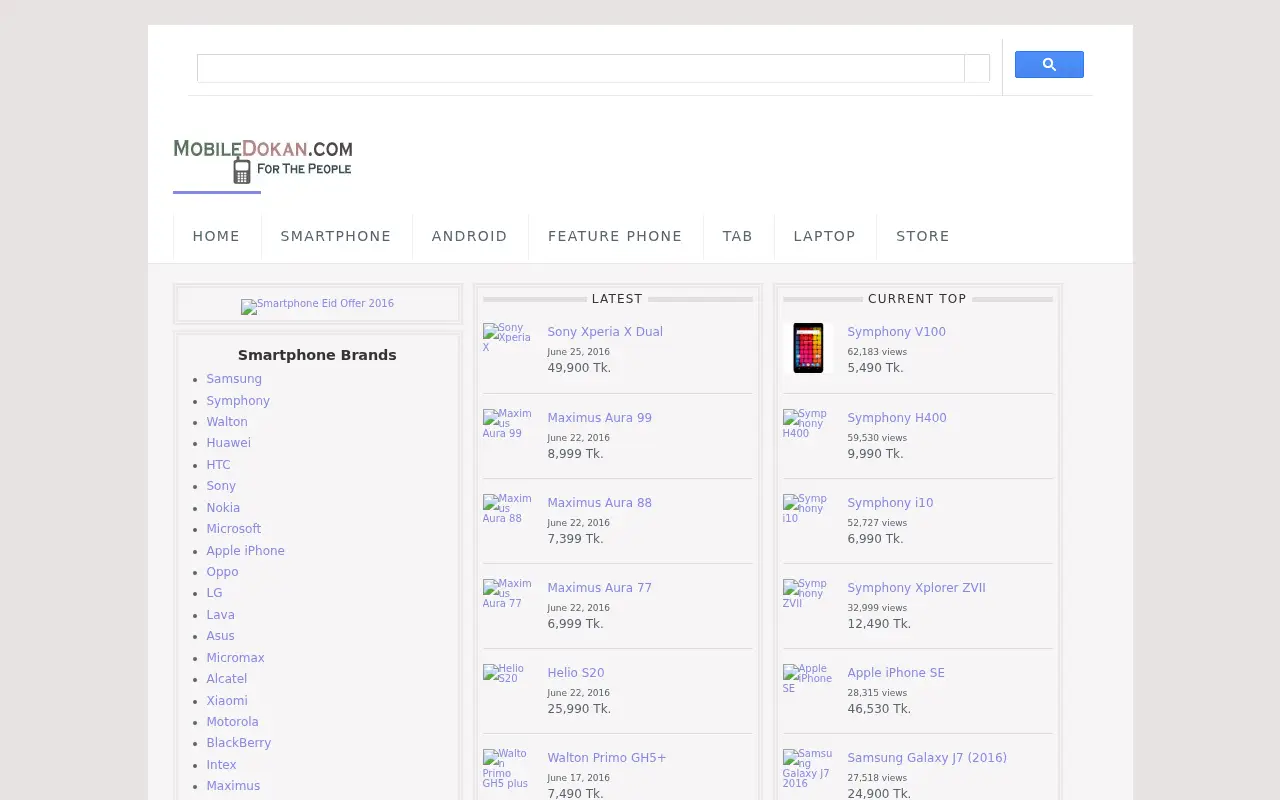The image size is (1280, 800).
Task: Open the Symphony V100 title link
Action: point(896,332)
